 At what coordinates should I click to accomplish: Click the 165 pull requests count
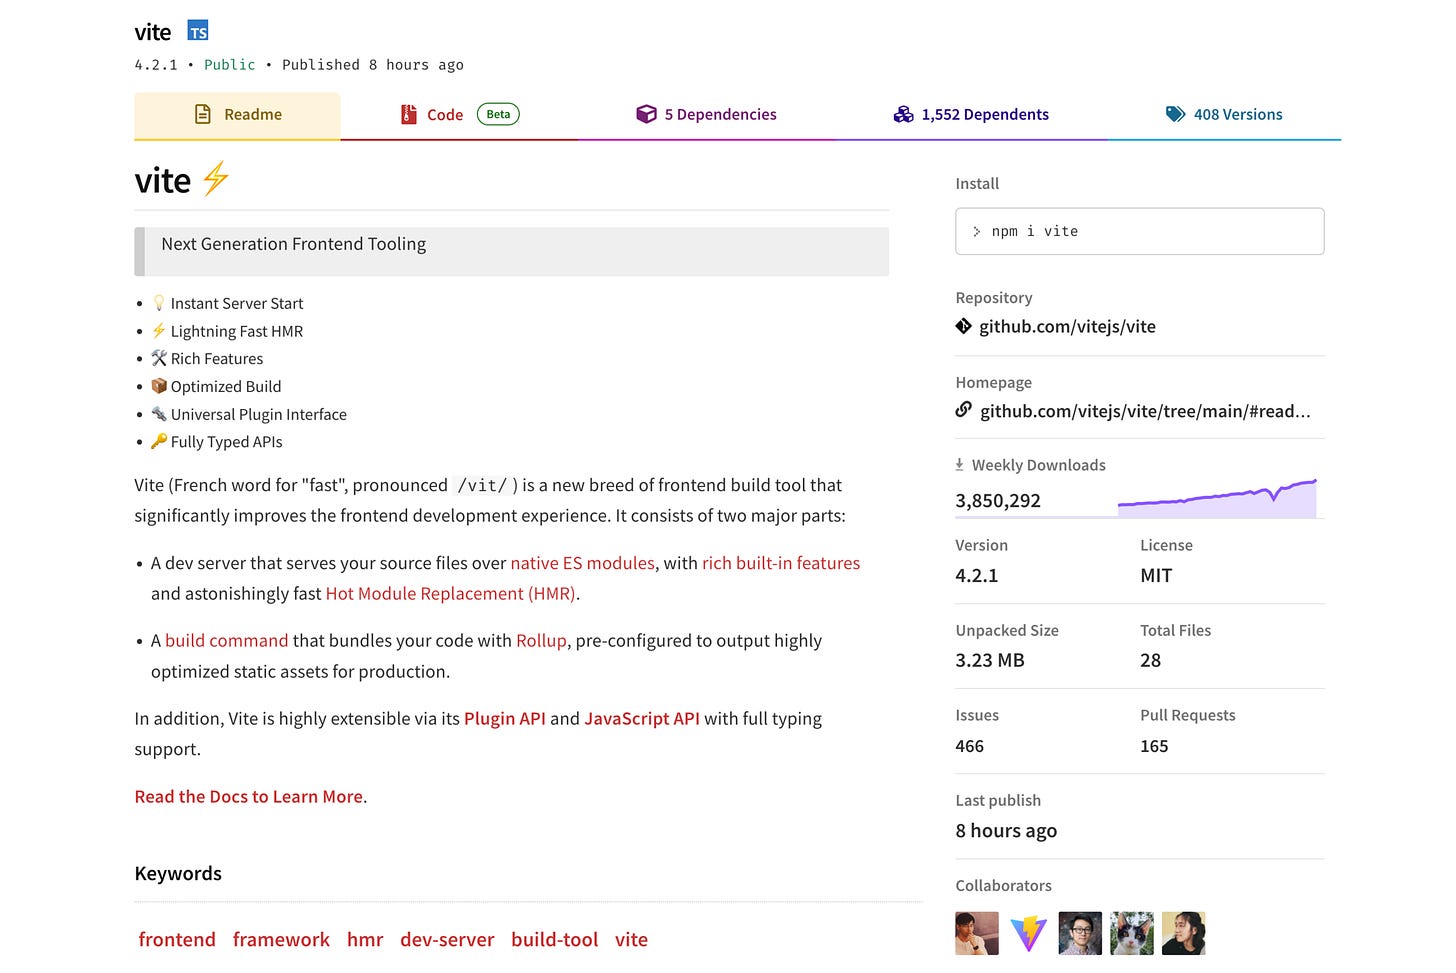click(1154, 746)
